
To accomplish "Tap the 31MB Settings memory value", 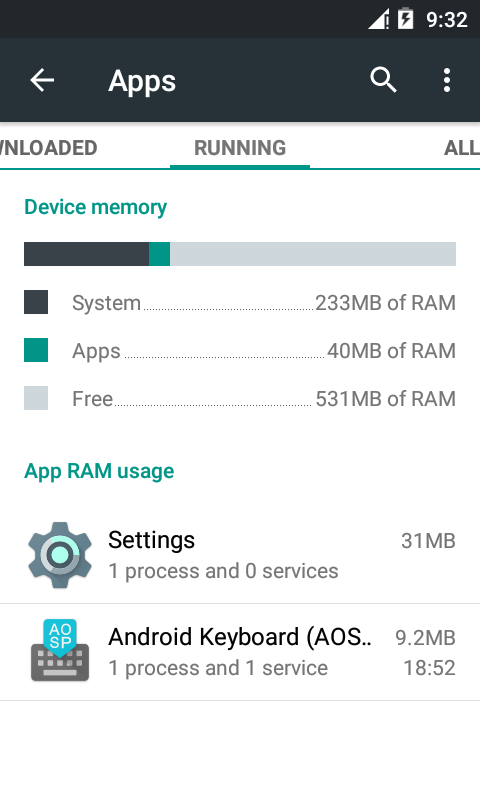I will 428,541.
